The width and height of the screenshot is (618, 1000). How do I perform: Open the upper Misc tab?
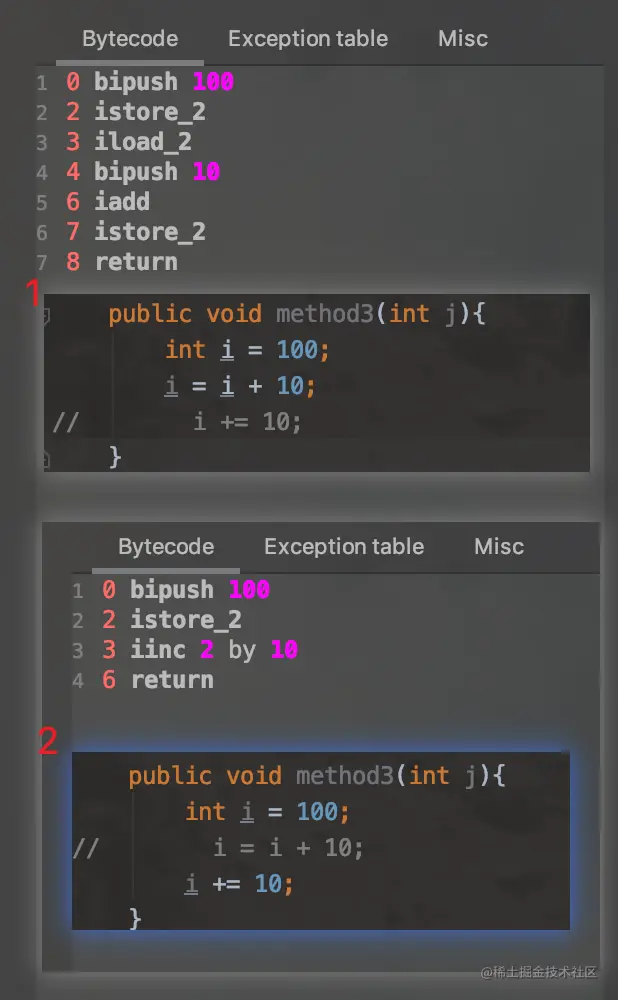pyautogui.click(x=462, y=39)
